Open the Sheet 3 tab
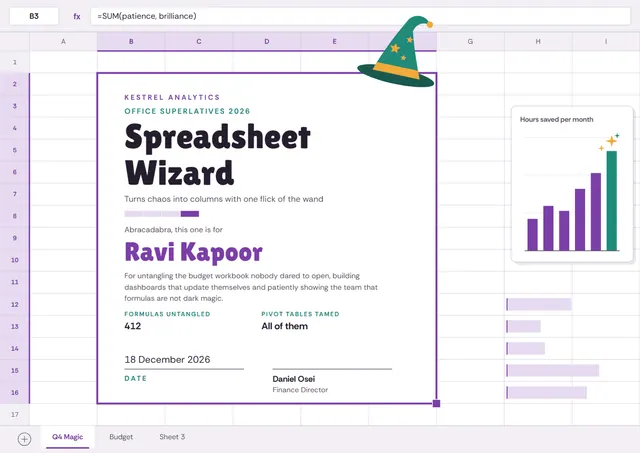 coord(172,437)
